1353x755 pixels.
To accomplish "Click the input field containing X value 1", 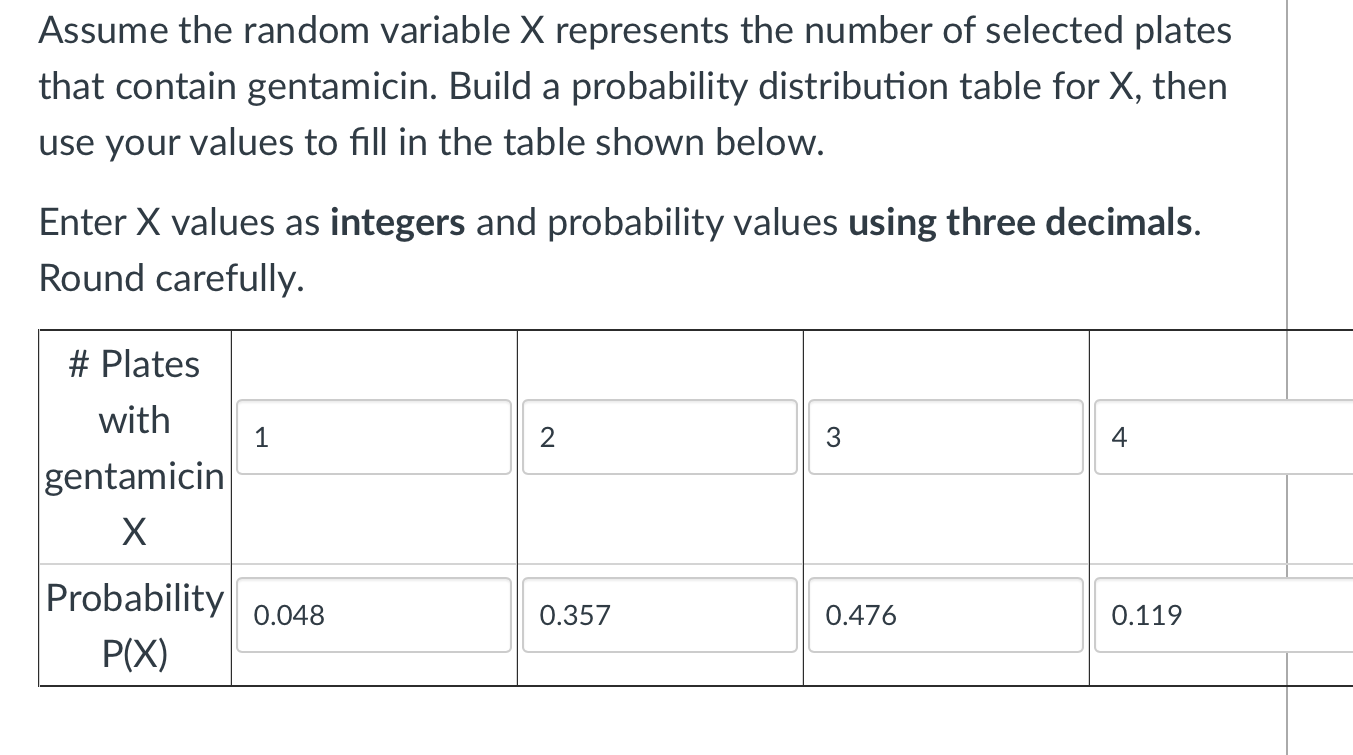I will (373, 437).
